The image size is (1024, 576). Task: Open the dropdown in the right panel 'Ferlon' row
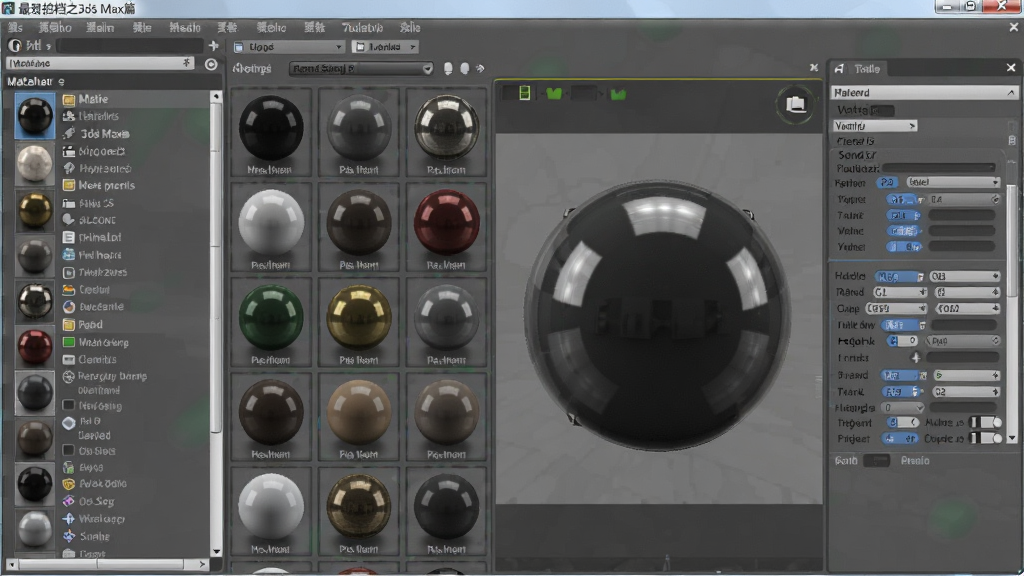coord(953,182)
